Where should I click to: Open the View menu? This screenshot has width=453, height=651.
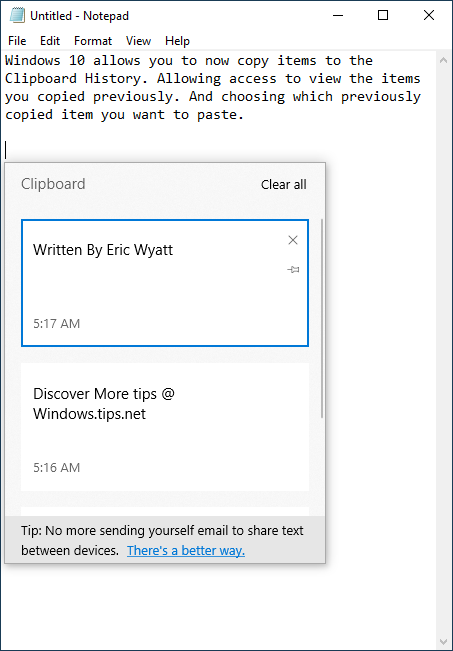pos(138,41)
